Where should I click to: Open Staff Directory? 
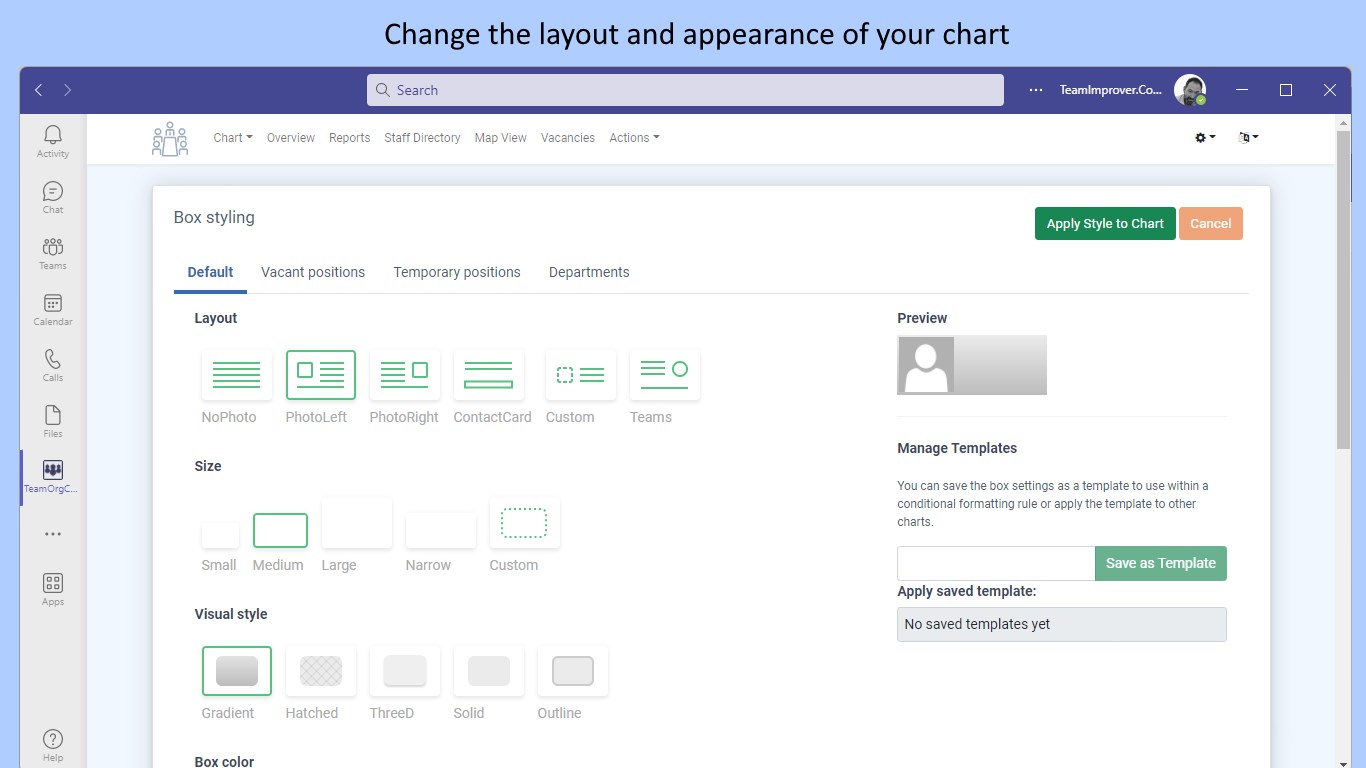tap(422, 138)
